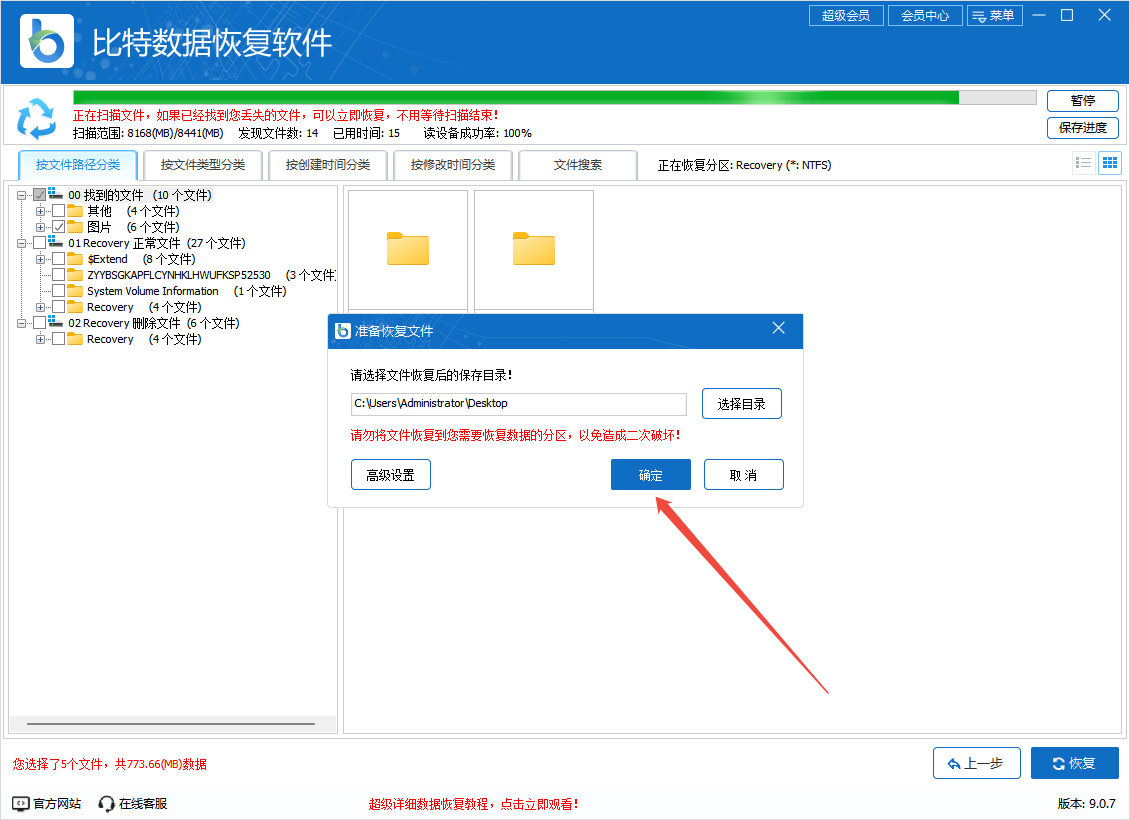The width and height of the screenshot is (1130, 820).
Task: Click drive icon beside 00 找到的文件
Action: point(55,194)
